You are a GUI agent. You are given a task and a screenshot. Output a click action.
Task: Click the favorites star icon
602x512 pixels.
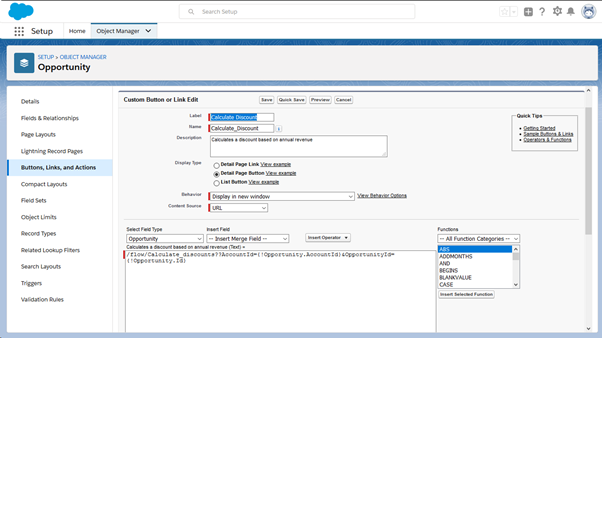coord(504,12)
